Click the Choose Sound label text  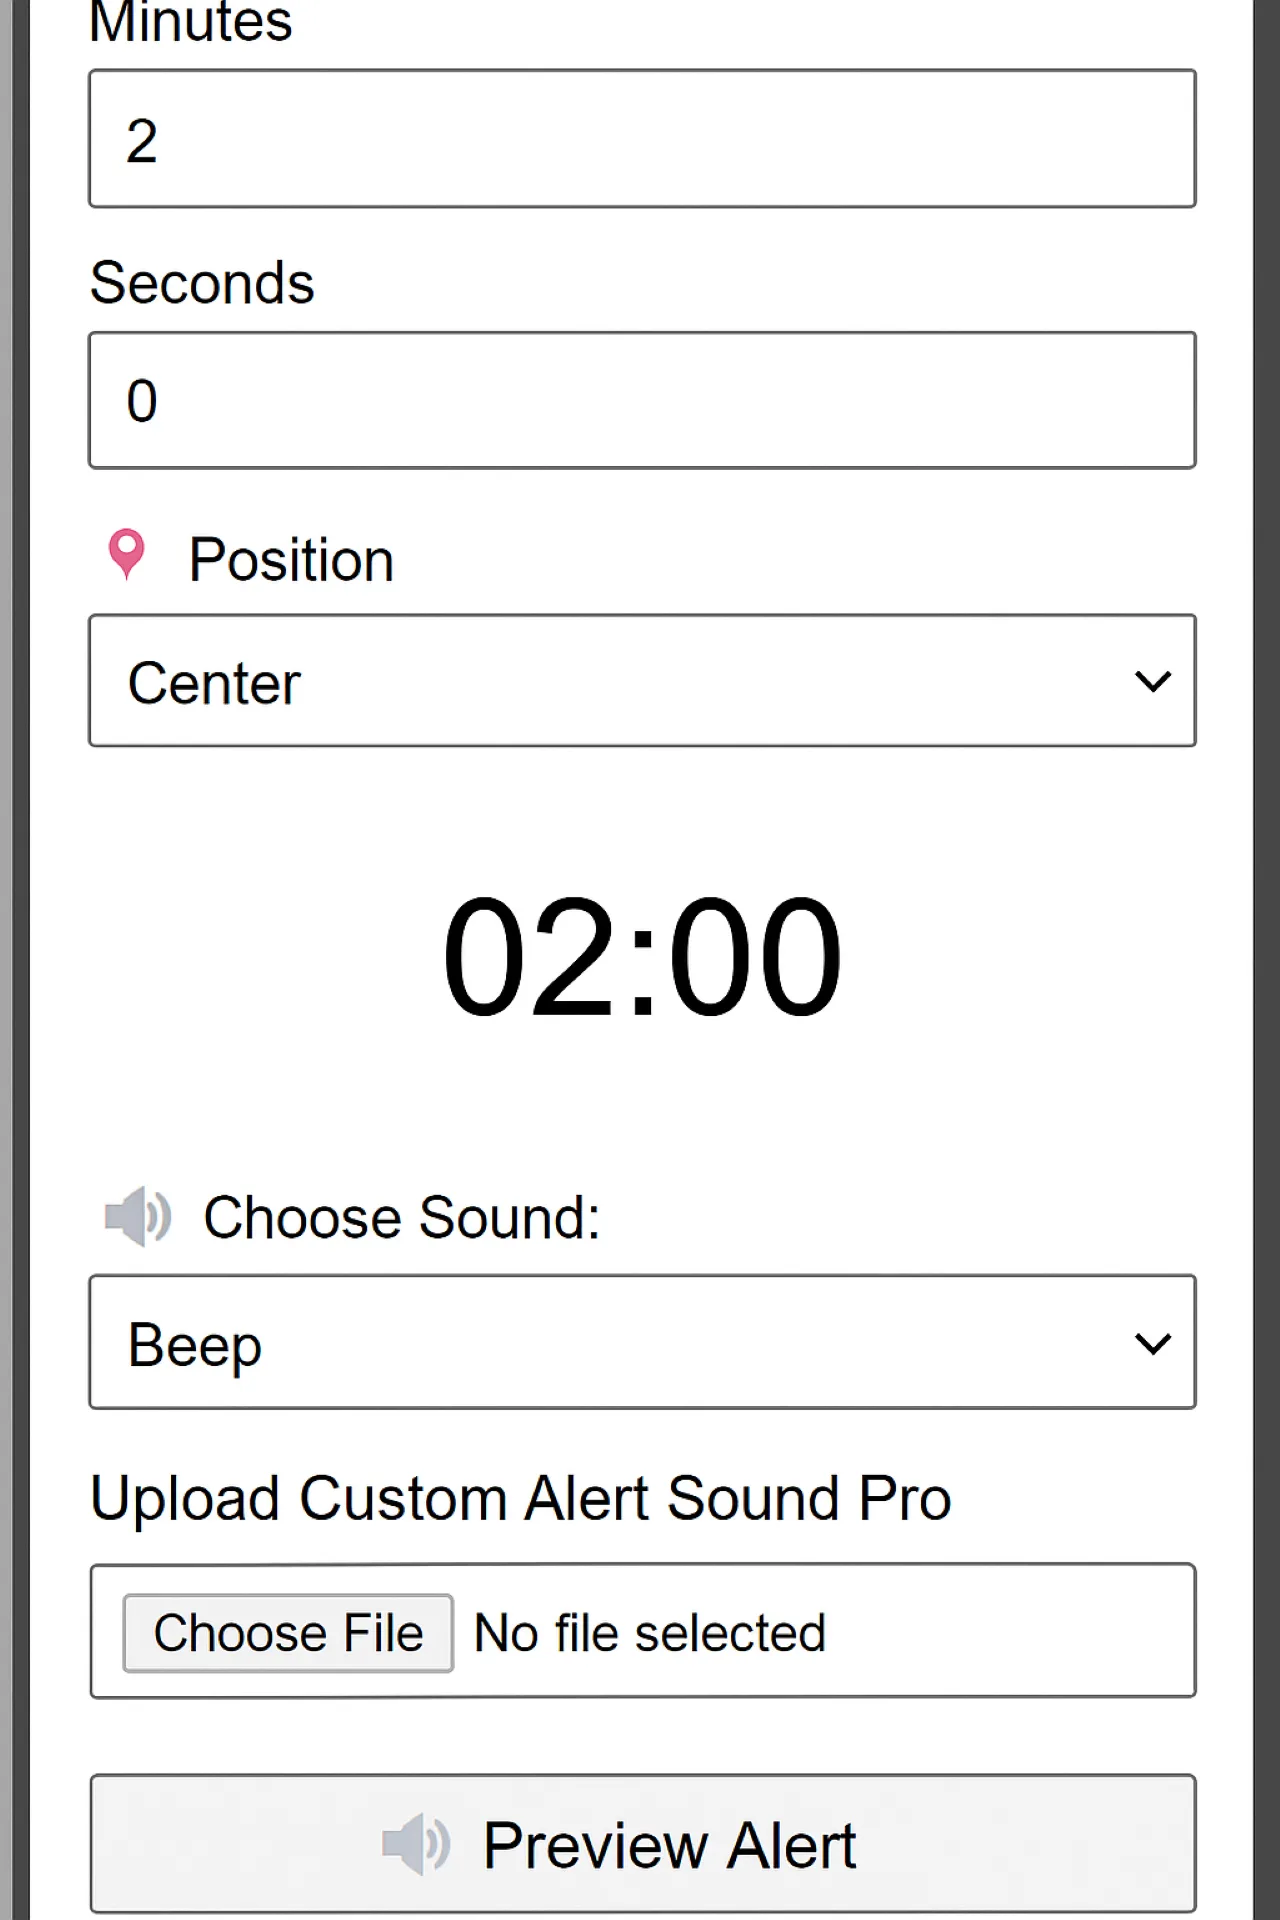401,1216
